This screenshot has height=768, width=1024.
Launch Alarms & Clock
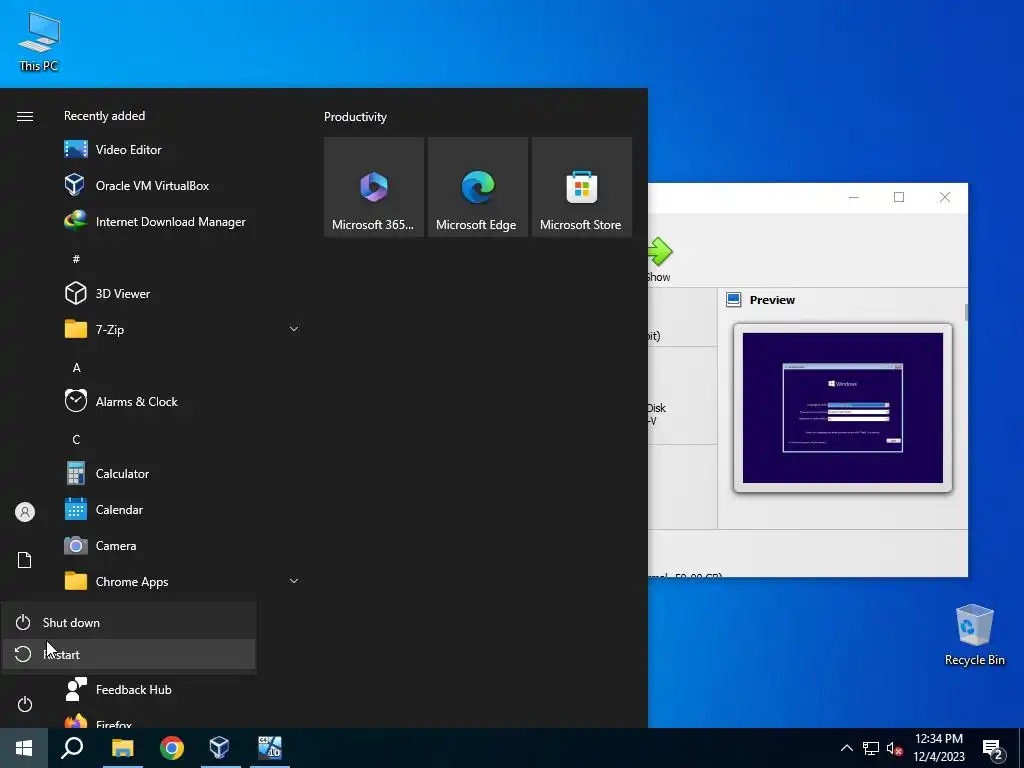click(181, 401)
